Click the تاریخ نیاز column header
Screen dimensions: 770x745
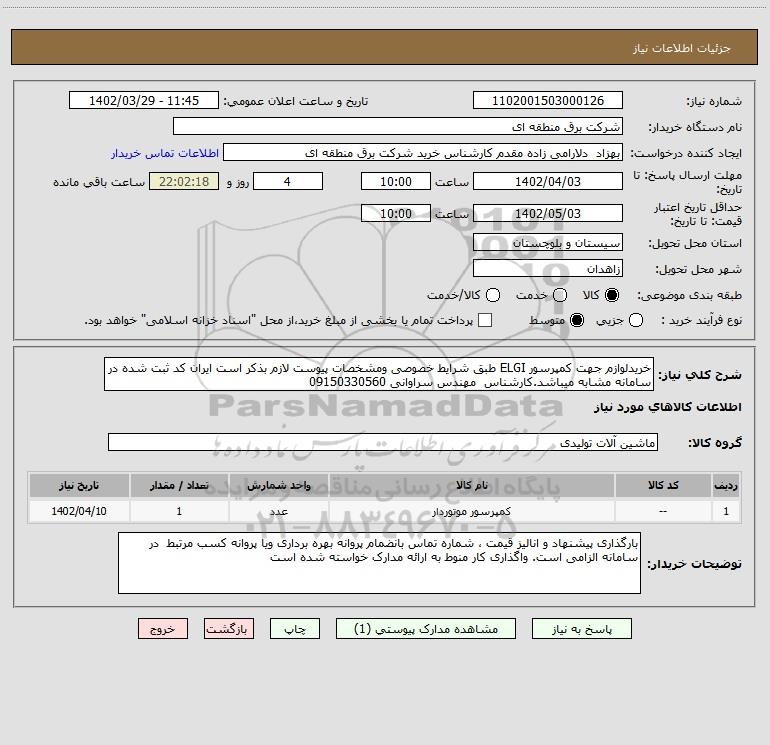(79, 485)
